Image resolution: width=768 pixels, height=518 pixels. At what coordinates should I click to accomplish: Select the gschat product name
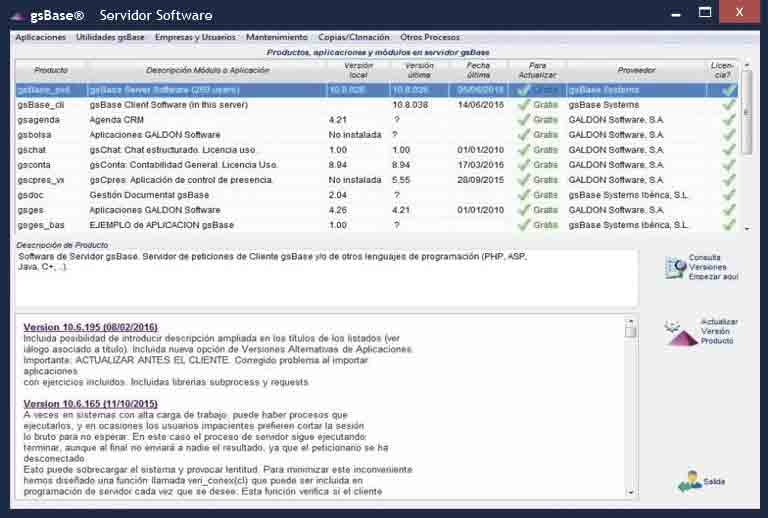[x=31, y=150]
